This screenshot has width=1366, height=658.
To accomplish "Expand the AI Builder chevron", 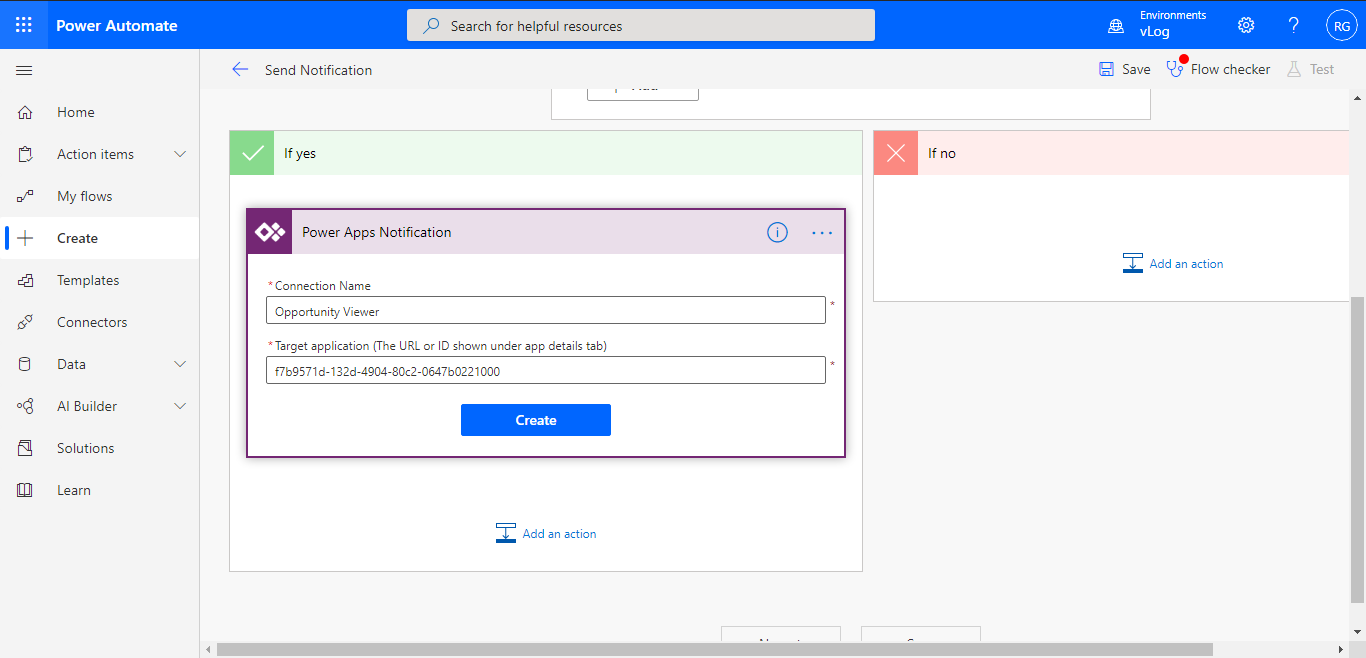I will pyautogui.click(x=181, y=406).
